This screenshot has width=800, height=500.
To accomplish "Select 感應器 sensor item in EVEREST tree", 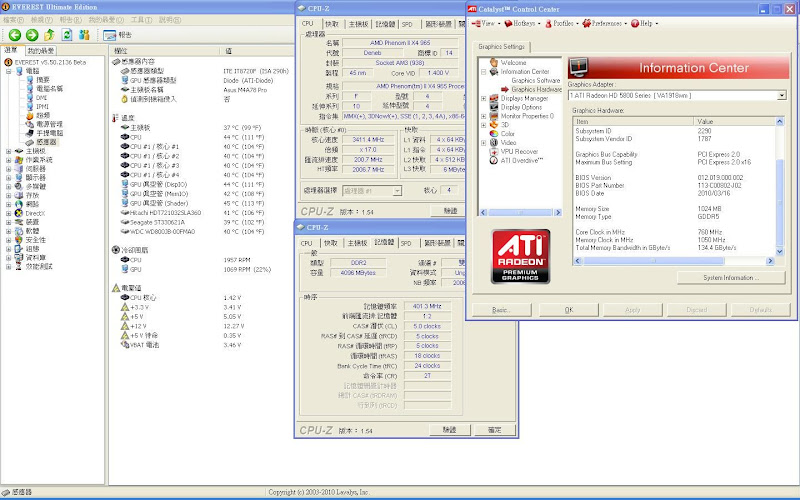I will point(46,142).
